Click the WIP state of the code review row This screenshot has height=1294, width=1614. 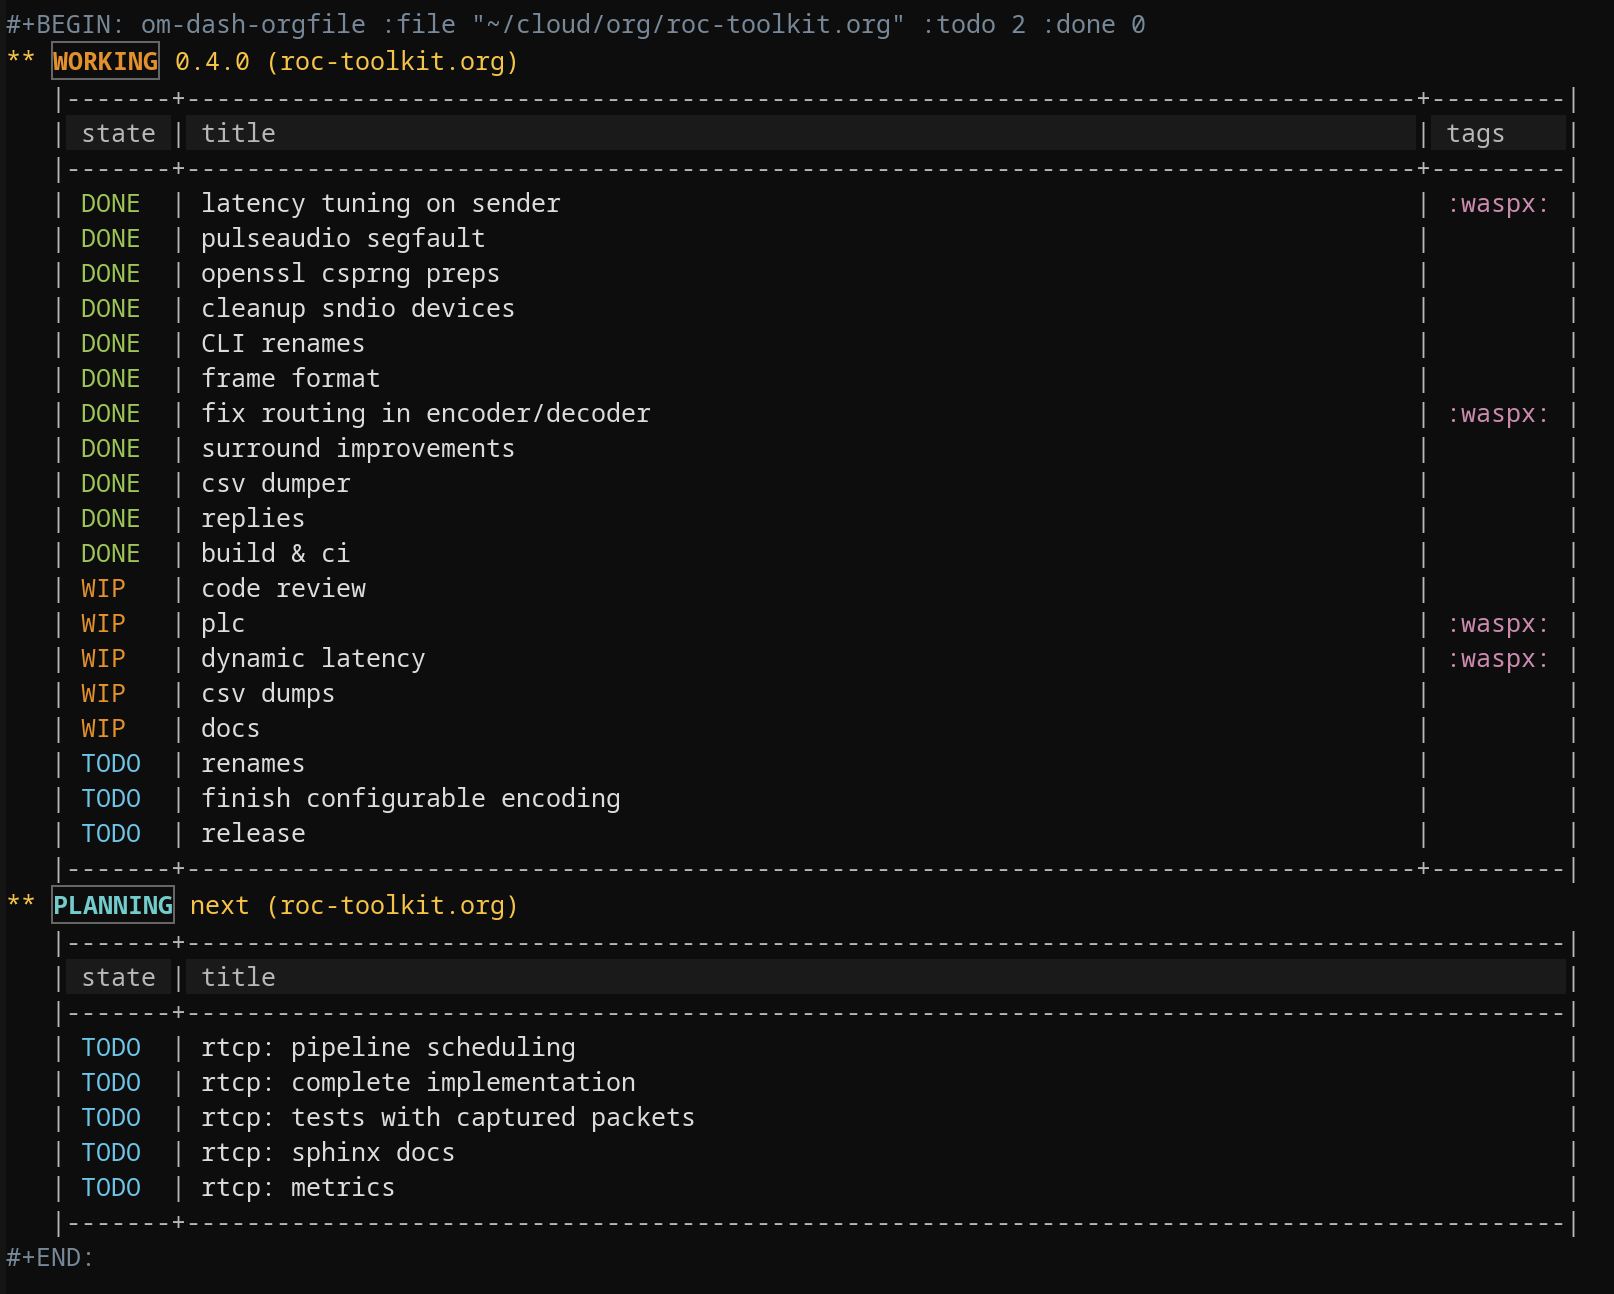tap(103, 589)
